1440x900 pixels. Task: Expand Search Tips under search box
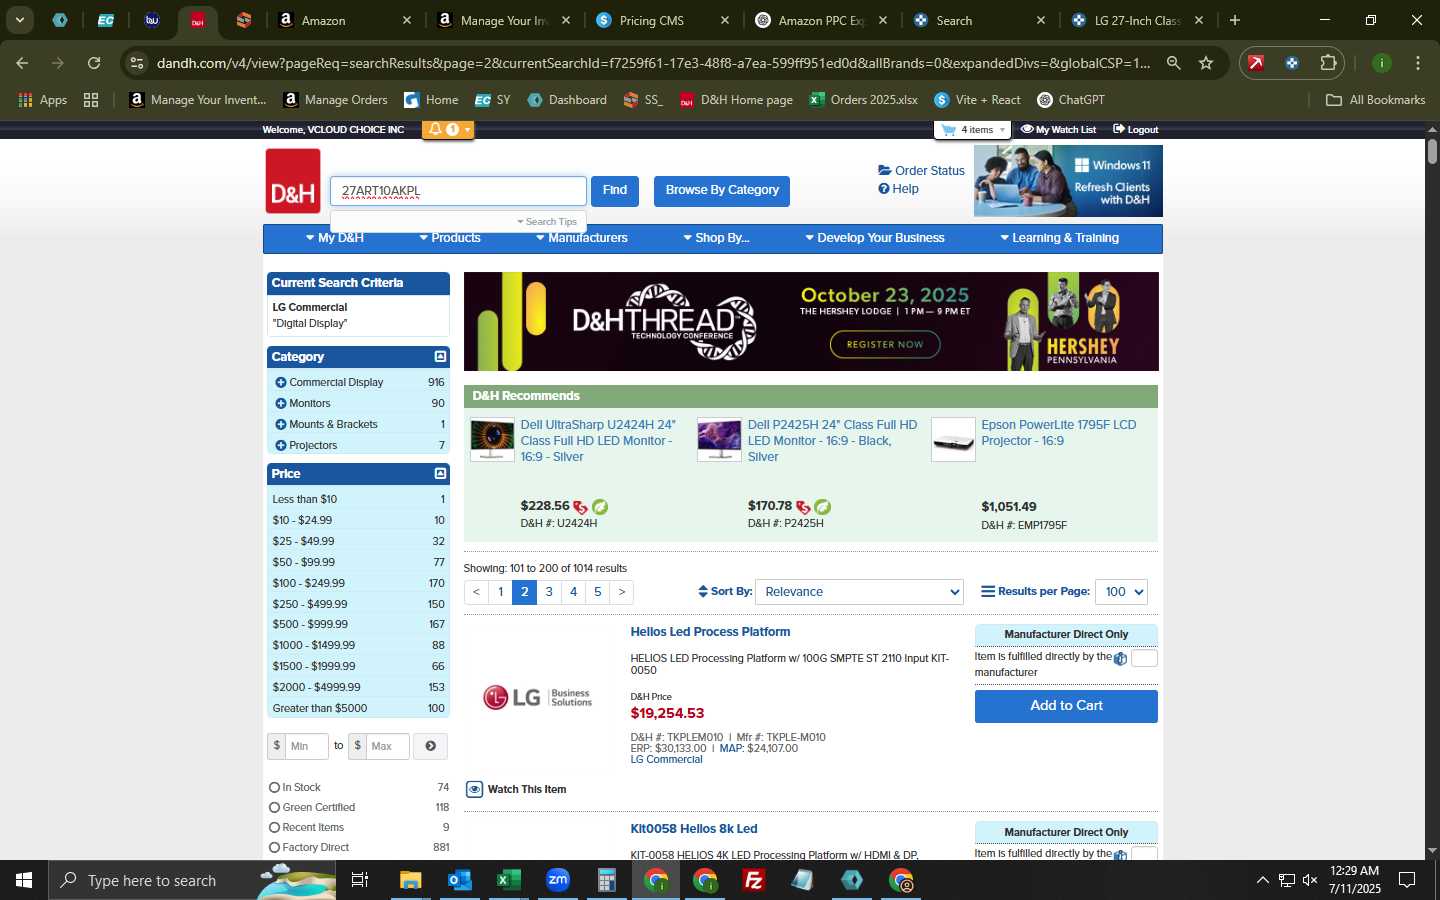(x=547, y=222)
